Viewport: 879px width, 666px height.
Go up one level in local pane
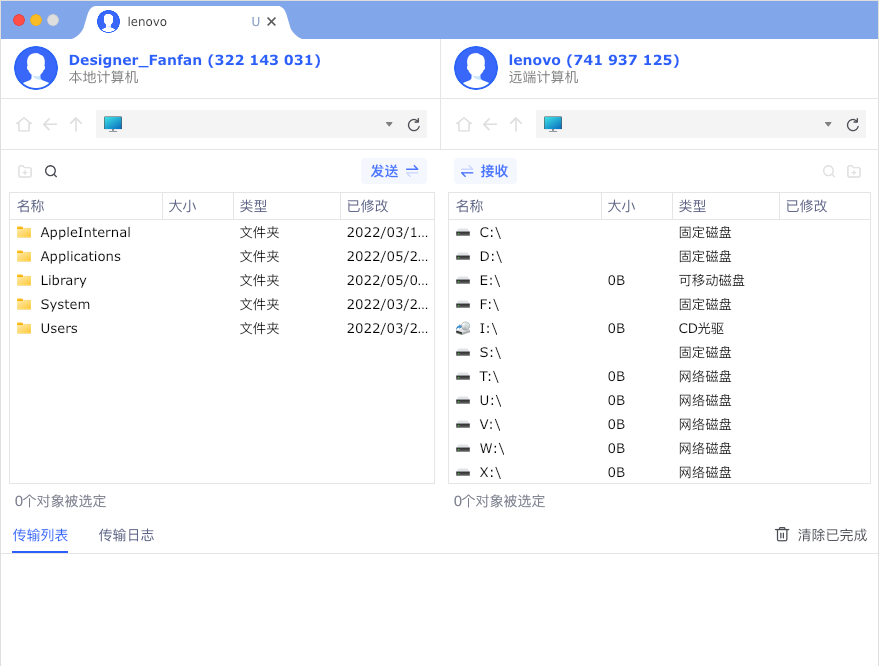coord(76,124)
